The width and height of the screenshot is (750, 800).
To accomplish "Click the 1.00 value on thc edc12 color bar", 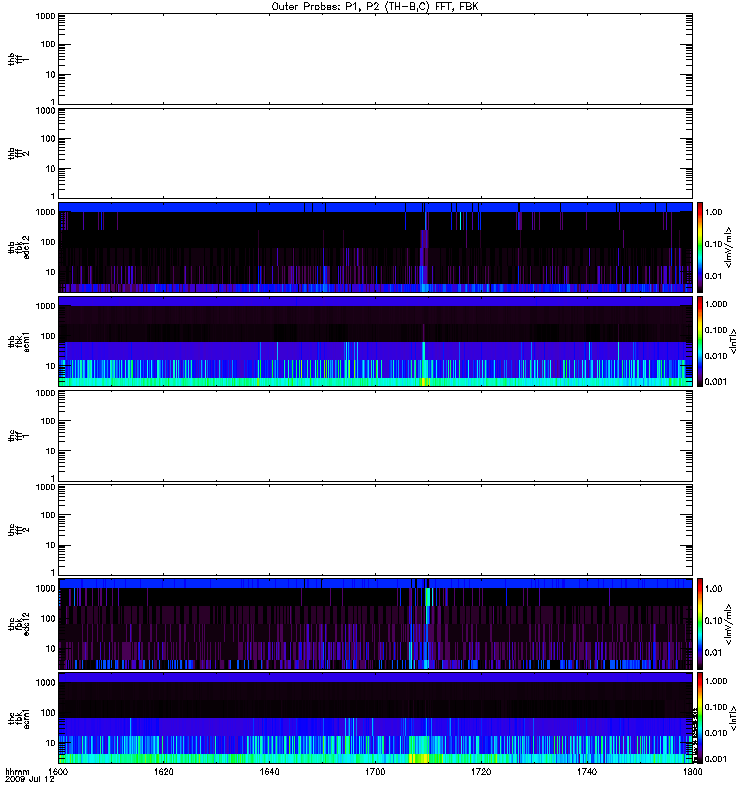I will click(713, 589).
